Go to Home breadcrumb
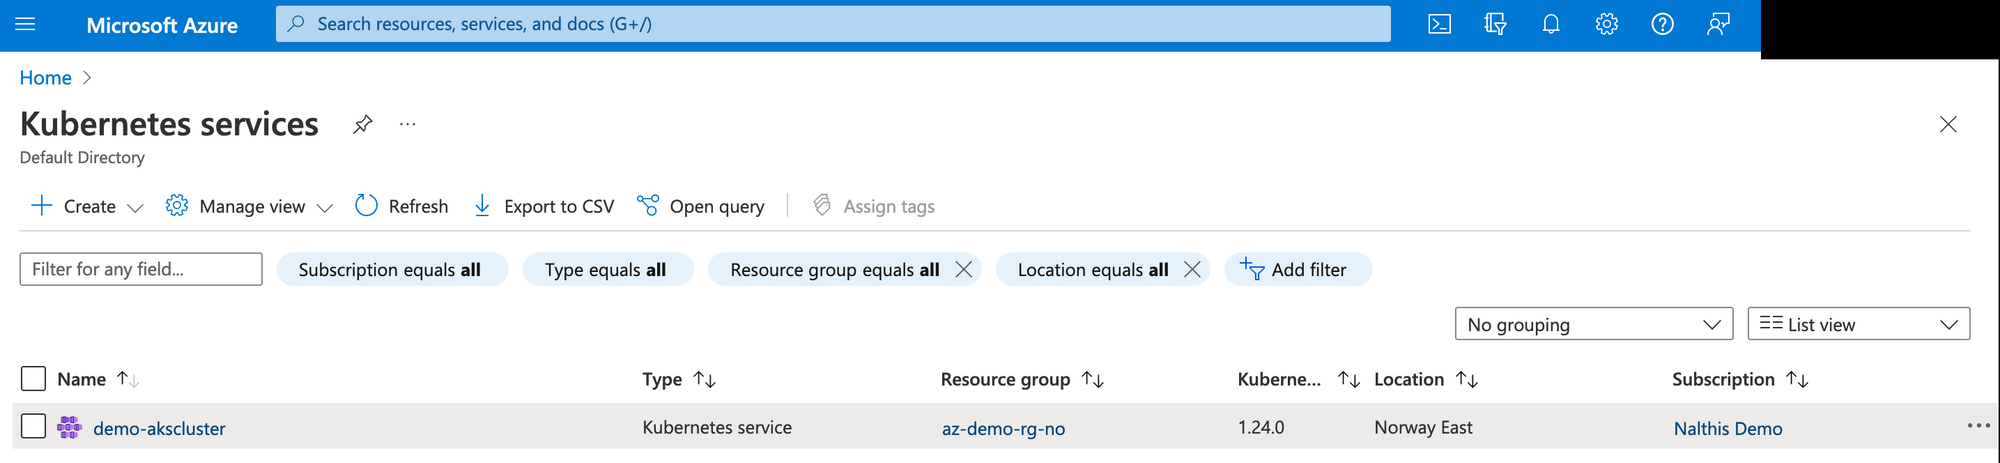This screenshot has width=2000, height=463. pos(46,78)
